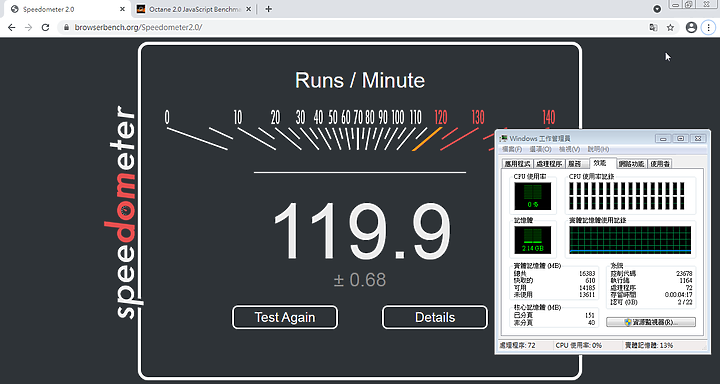This screenshot has width=720, height=384.
Task: Open Task Manager 檔案(F) menu
Action: 512,149
